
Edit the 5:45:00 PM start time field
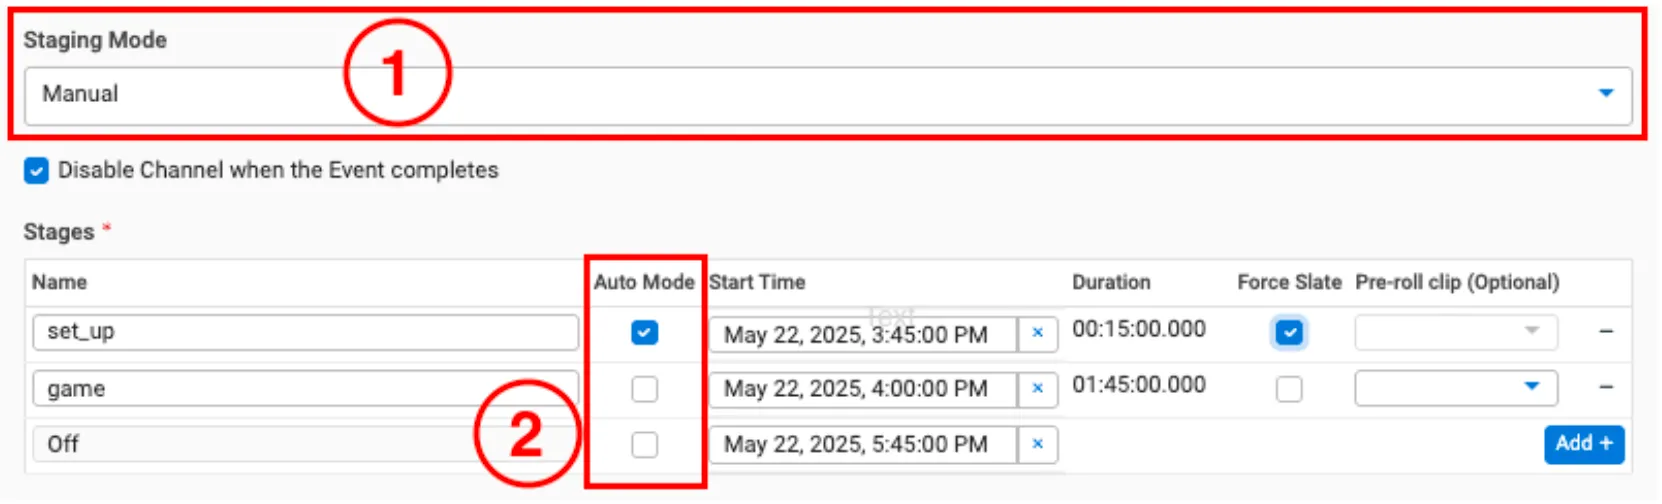point(863,445)
